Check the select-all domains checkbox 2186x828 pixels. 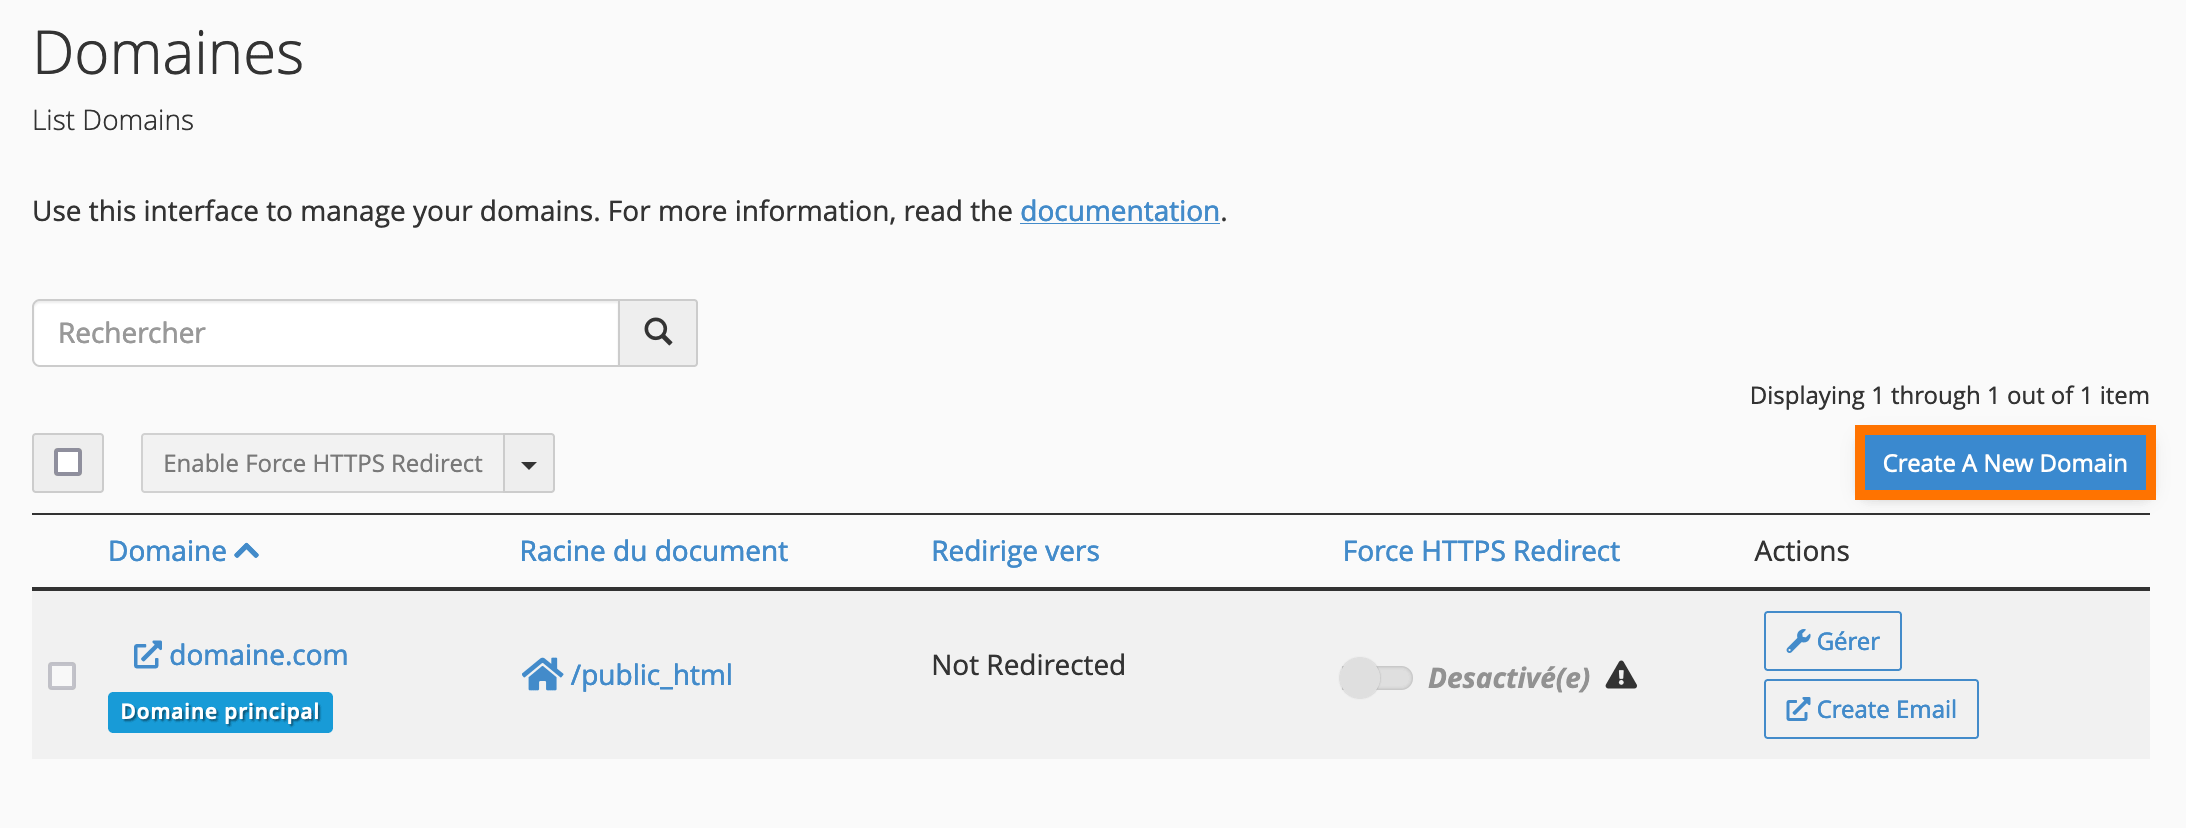point(68,462)
